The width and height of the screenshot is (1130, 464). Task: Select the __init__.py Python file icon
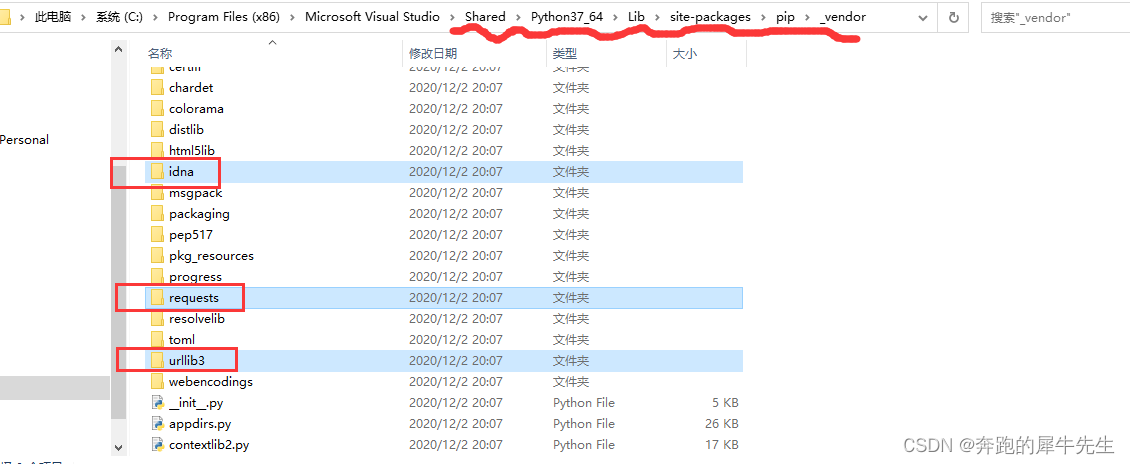158,403
